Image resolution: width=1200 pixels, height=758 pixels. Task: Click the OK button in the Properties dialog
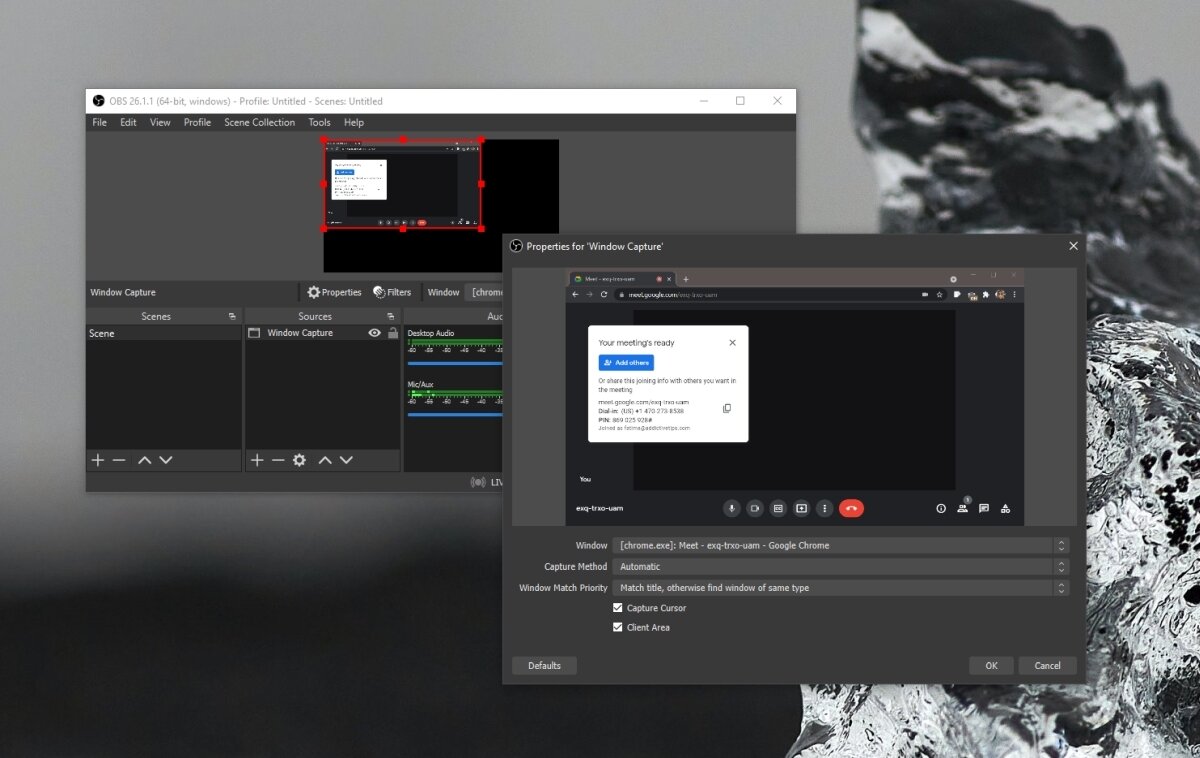991,666
